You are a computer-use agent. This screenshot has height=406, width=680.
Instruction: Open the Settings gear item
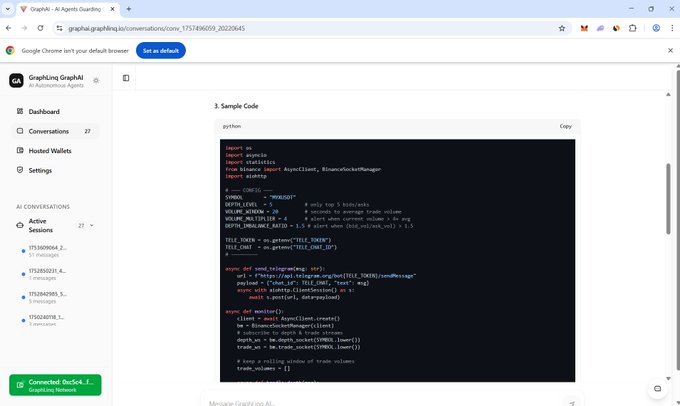click(40, 170)
